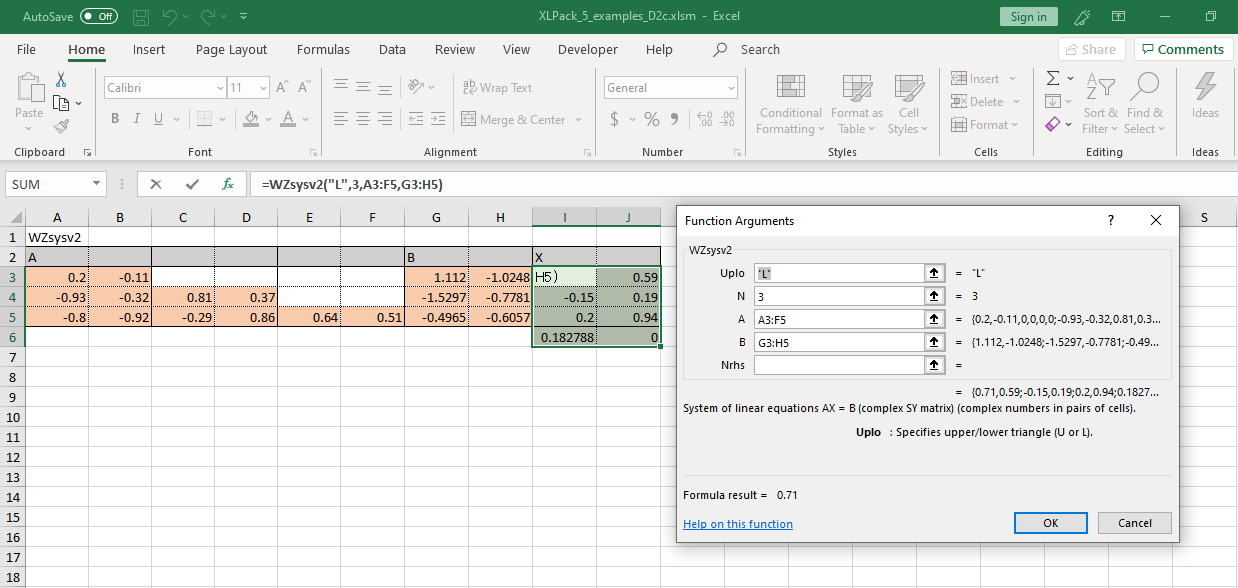Open the Comments button
The image size is (1238, 588).
coord(1183,49)
